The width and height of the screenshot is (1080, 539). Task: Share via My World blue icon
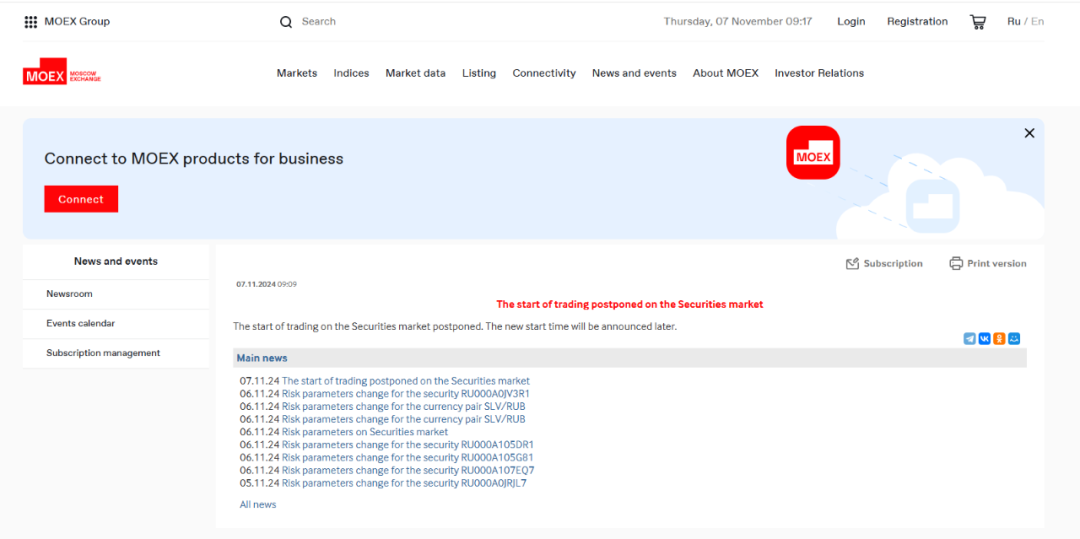(x=1014, y=339)
